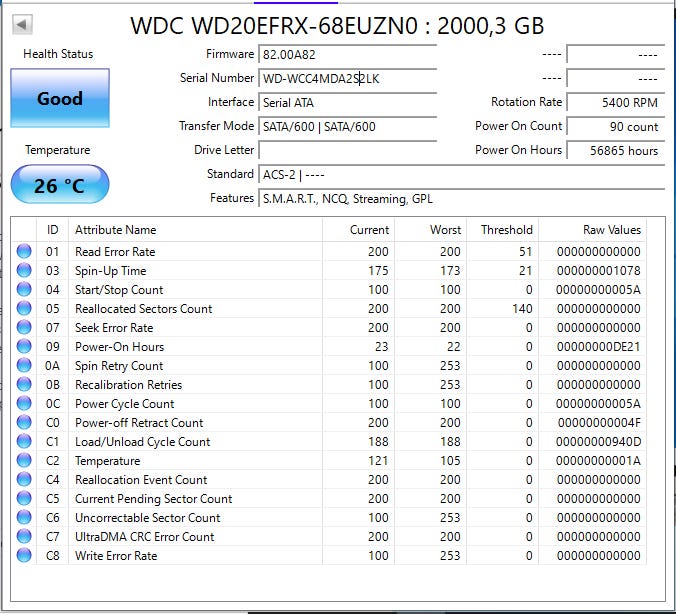The height and width of the screenshot is (614, 676).
Task: Select the Power-On Hours attribute name
Action: [x=119, y=347]
